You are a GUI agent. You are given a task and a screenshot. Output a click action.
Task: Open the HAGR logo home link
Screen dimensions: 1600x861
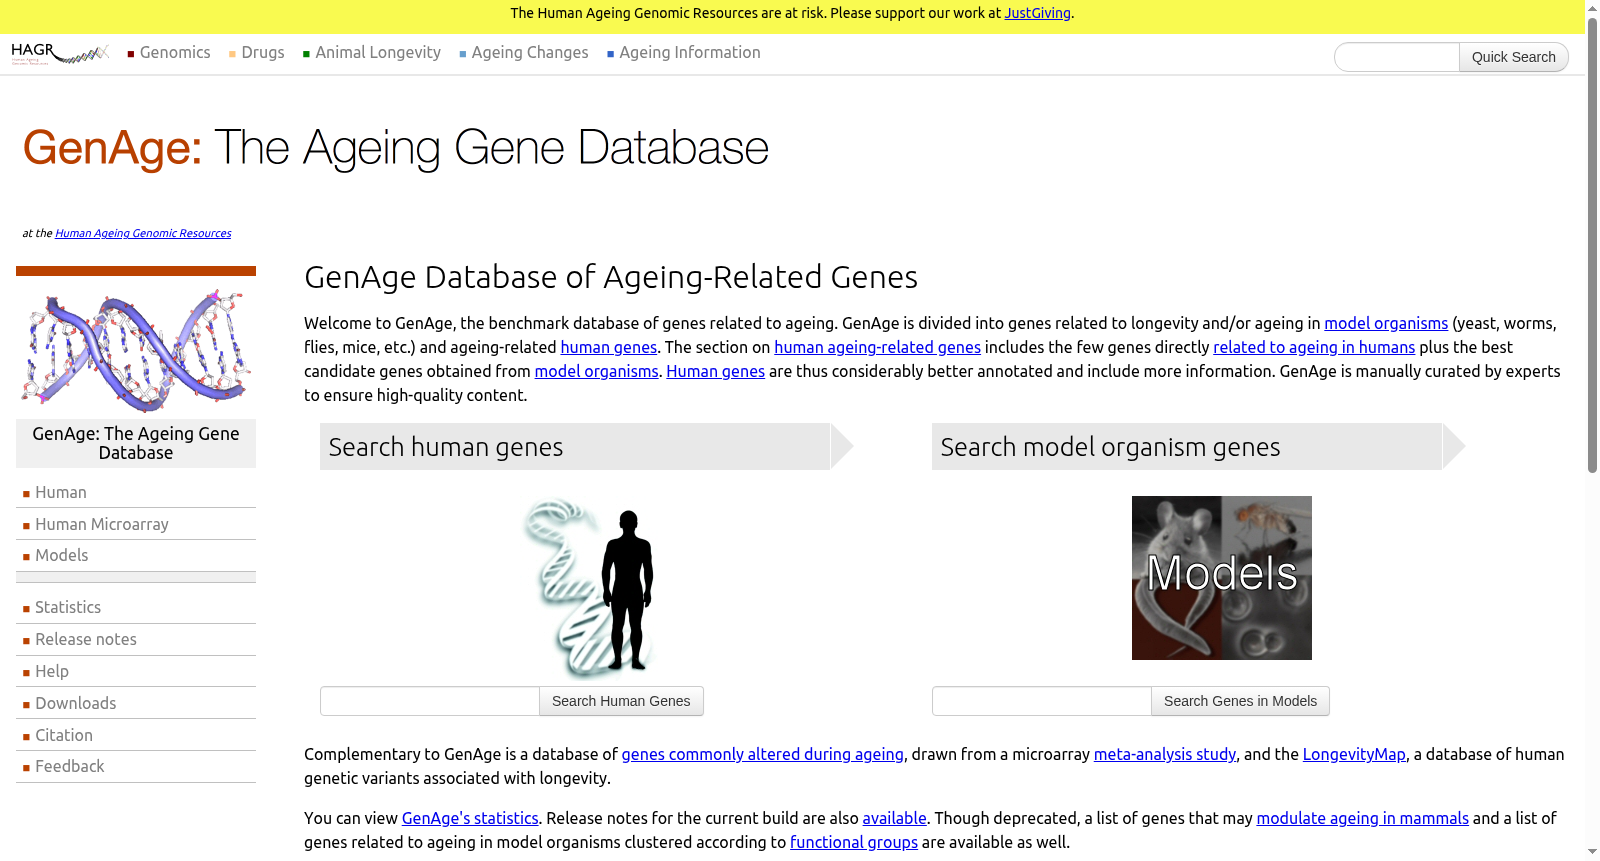pos(60,53)
